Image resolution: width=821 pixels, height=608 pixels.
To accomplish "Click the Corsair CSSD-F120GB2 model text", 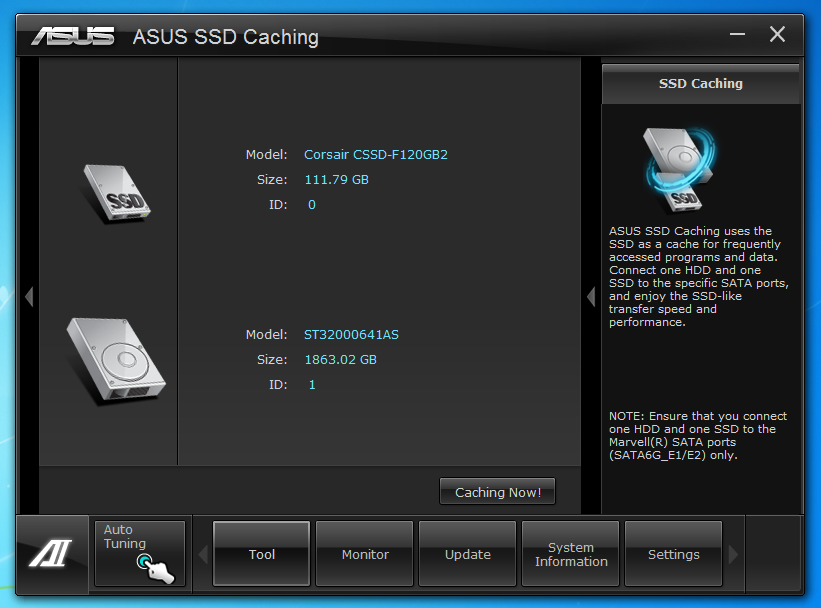I will [375, 154].
